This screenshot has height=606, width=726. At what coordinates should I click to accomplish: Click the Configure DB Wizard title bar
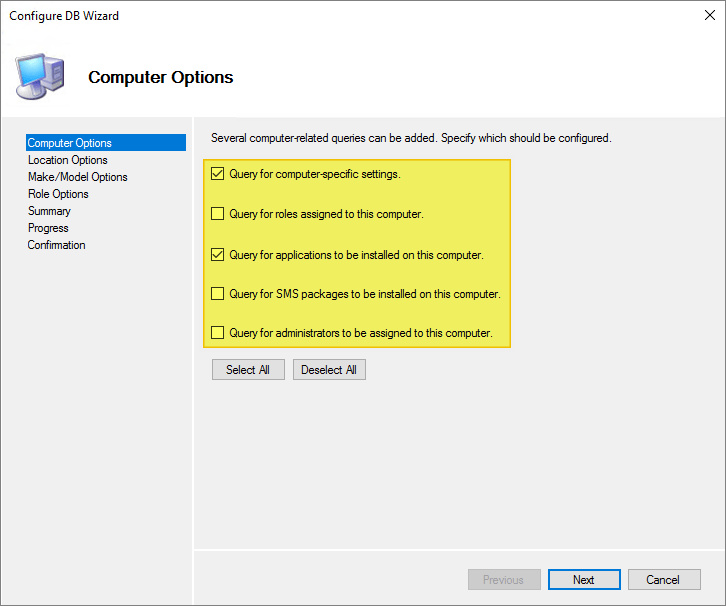tap(300, 16)
